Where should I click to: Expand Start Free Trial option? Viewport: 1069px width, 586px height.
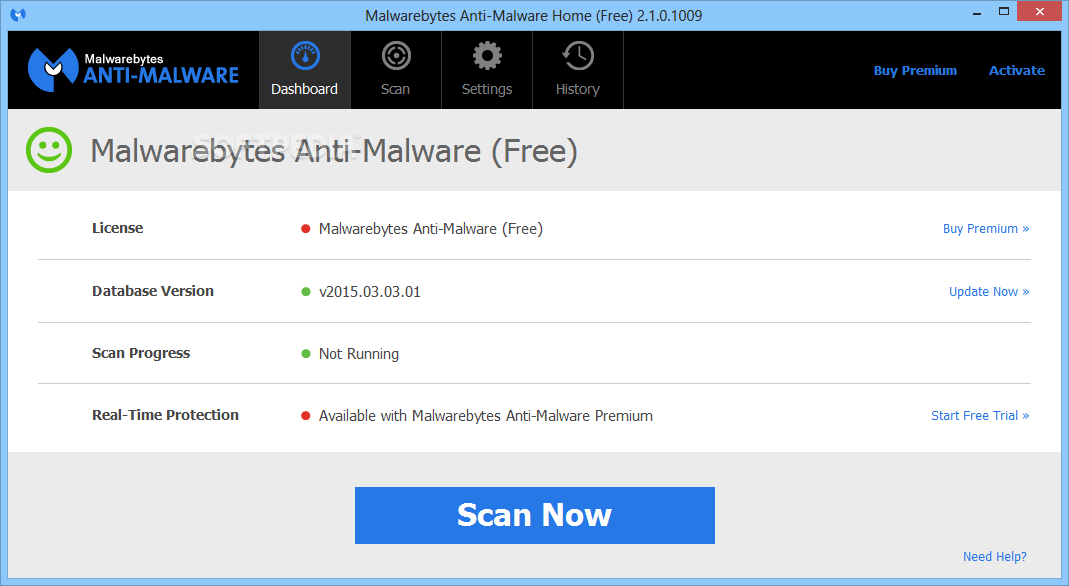[979, 415]
